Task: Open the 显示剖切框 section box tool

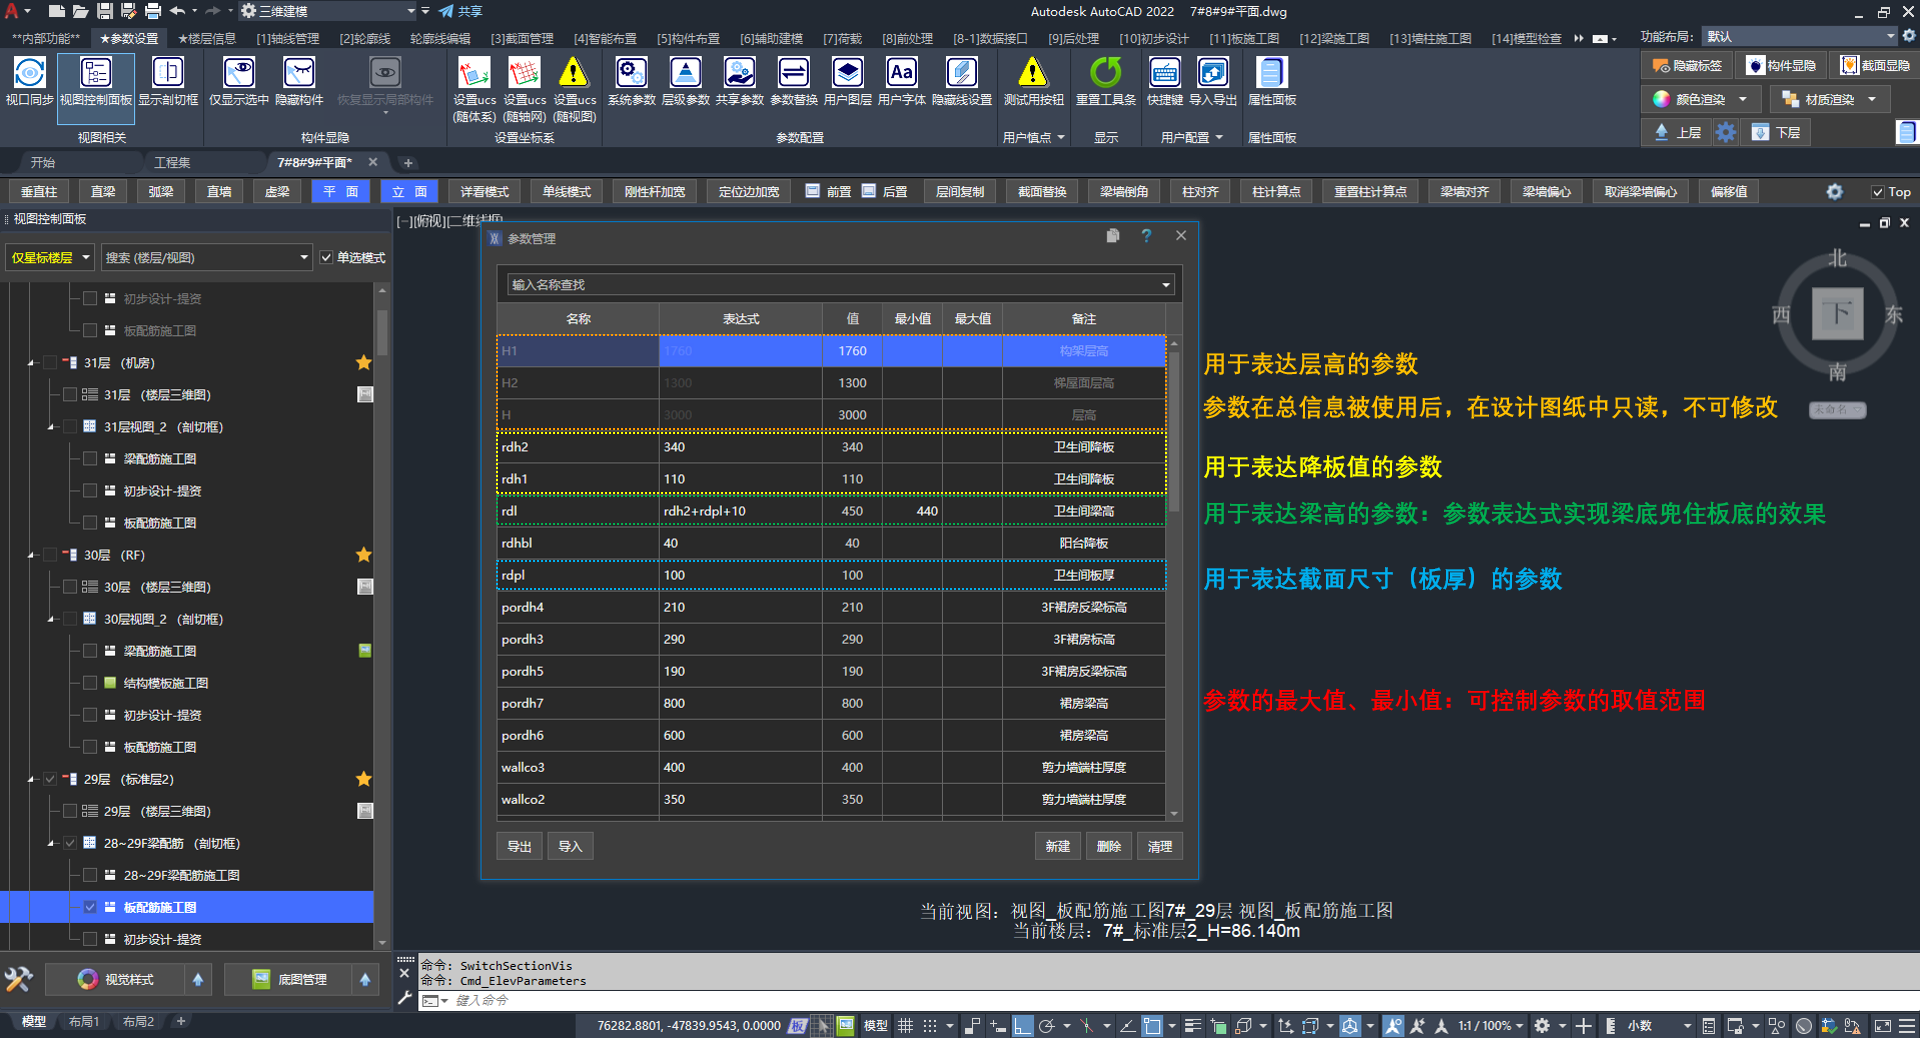Action: 167,80
